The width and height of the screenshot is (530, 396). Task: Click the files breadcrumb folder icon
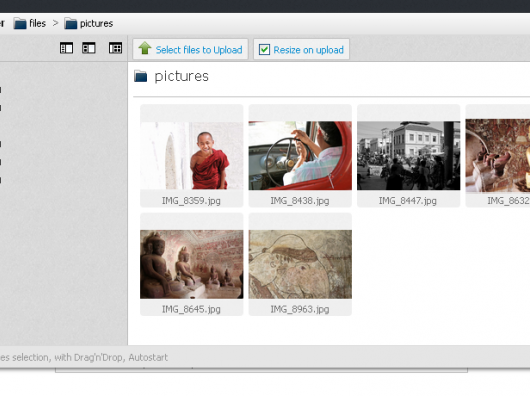click(x=20, y=24)
